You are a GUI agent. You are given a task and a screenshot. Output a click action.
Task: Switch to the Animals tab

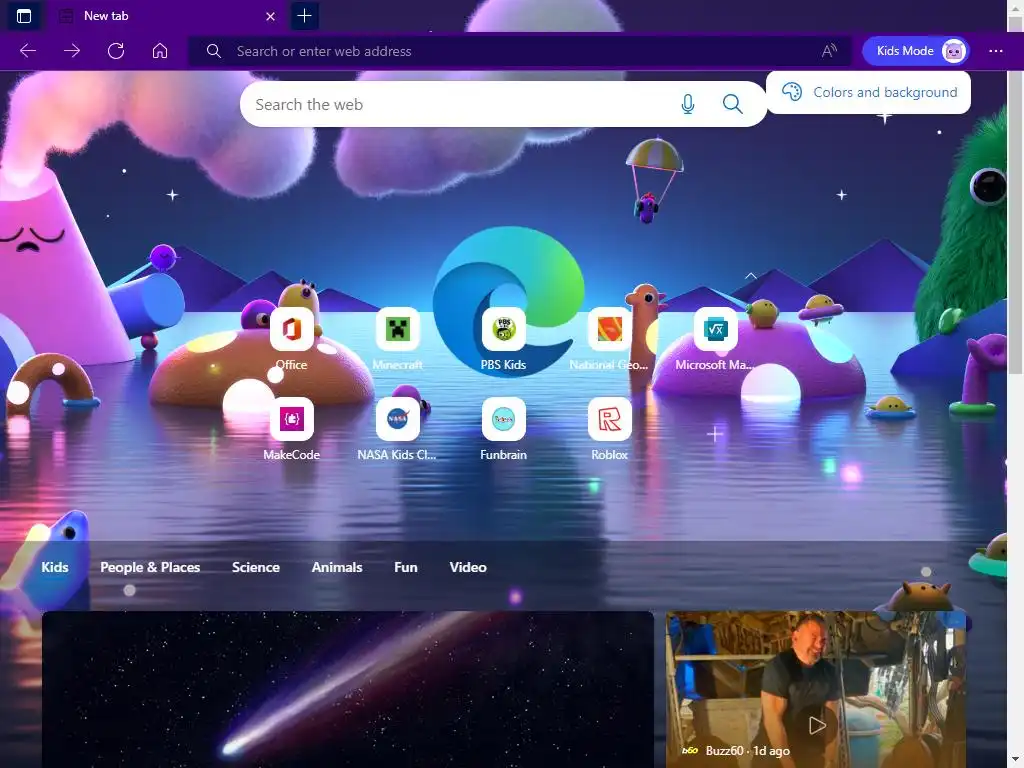pos(336,567)
